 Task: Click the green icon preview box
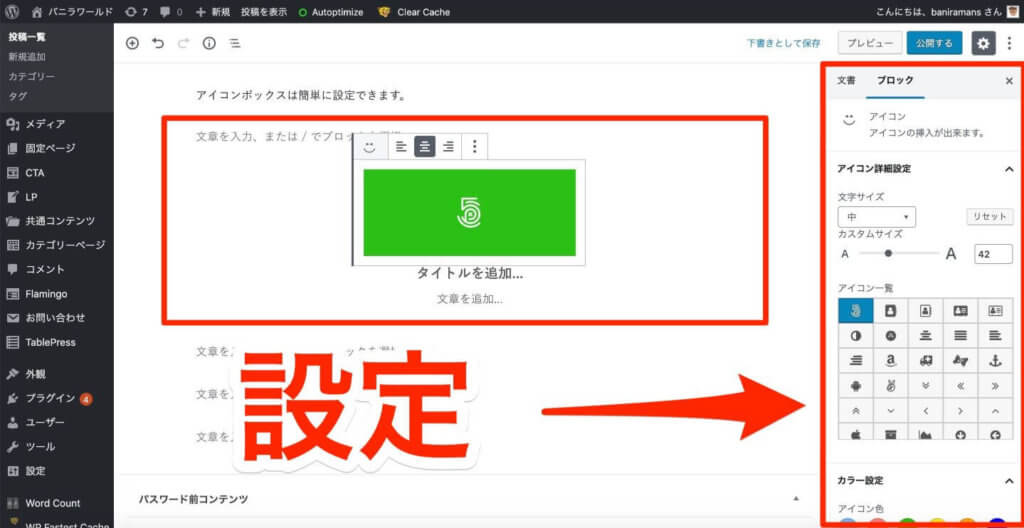coord(470,212)
